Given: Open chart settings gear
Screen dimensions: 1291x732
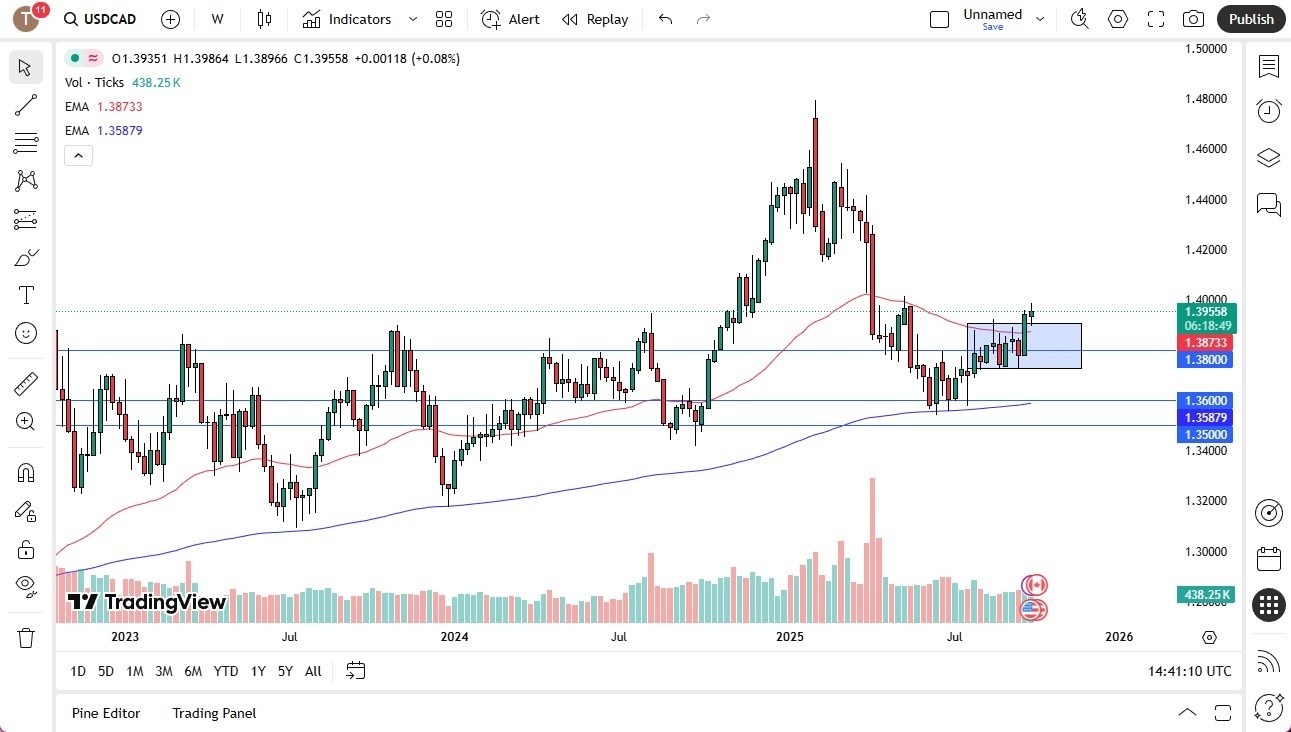Looking at the screenshot, I should pyautogui.click(x=1117, y=19).
